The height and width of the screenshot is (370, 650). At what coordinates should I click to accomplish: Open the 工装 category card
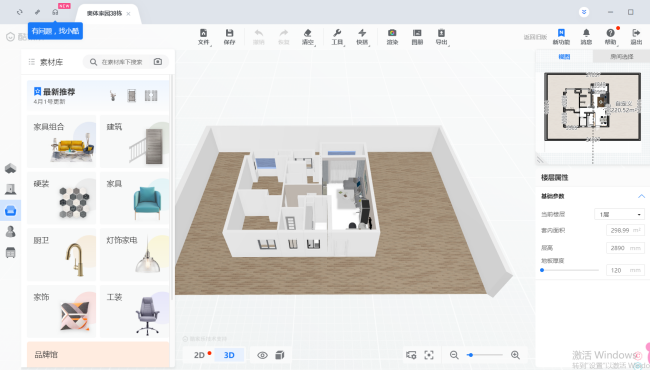[135, 311]
